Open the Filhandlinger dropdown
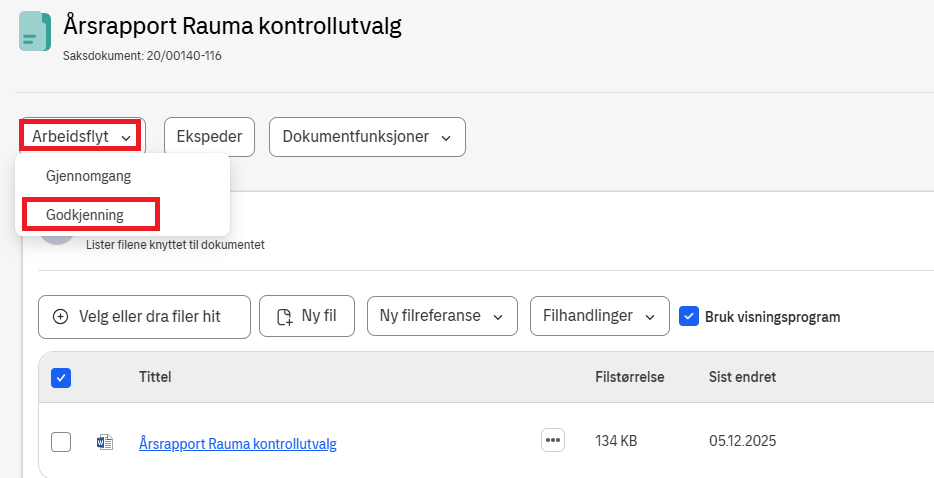This screenshot has width=934, height=478. coord(598,316)
